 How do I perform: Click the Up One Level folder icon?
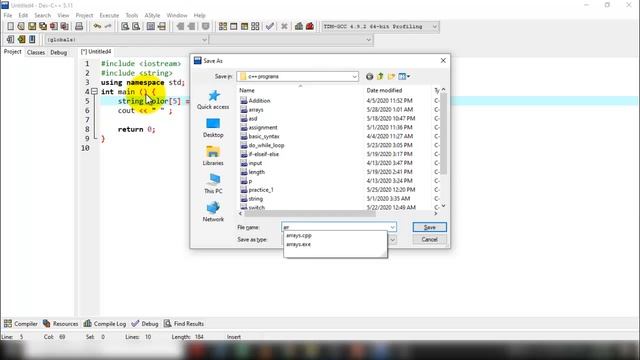pyautogui.click(x=380, y=76)
